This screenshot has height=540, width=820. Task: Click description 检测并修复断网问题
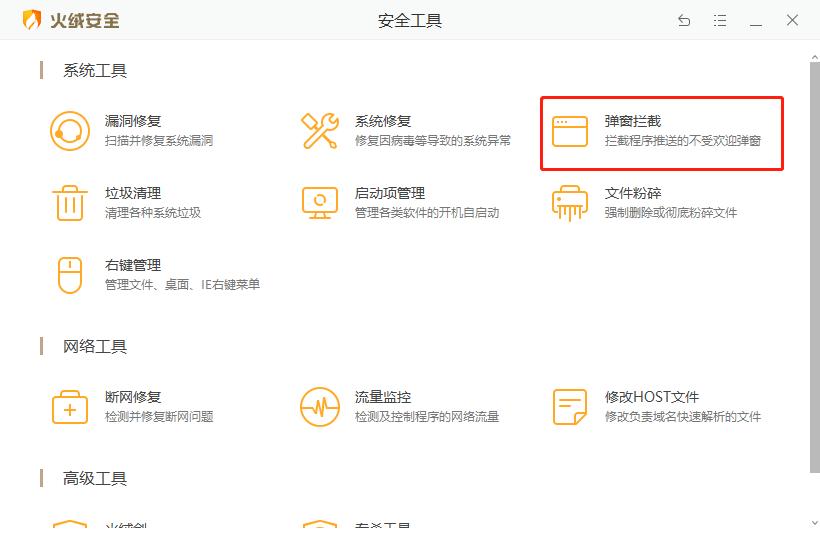click(159, 417)
